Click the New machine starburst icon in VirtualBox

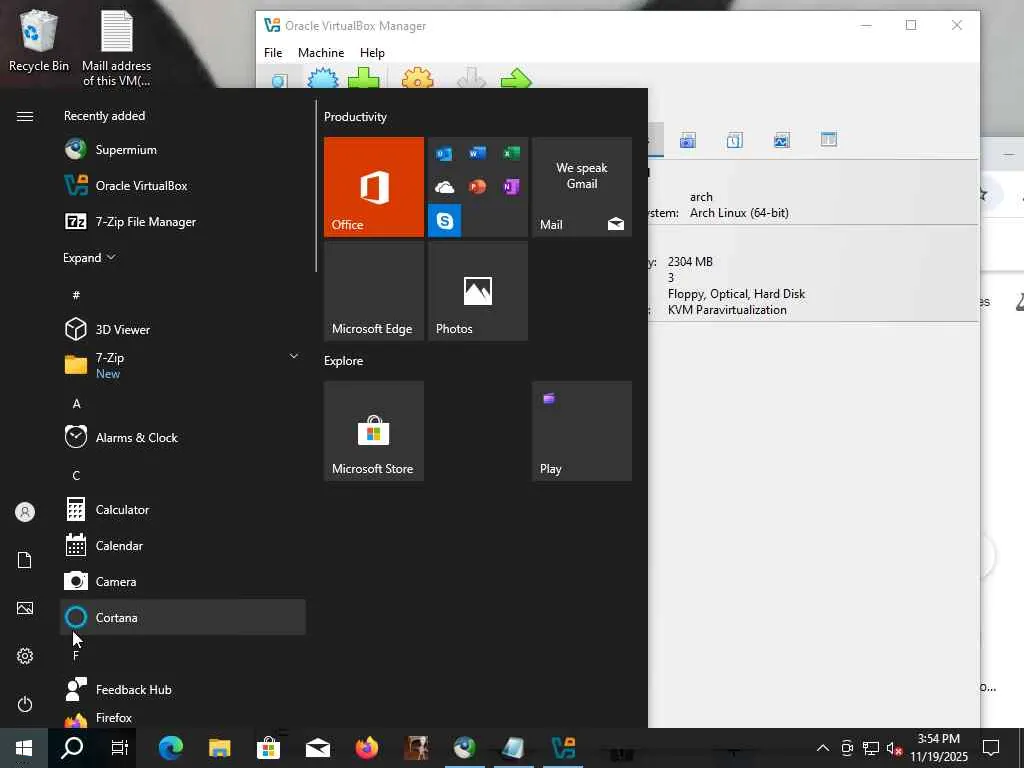[x=323, y=78]
